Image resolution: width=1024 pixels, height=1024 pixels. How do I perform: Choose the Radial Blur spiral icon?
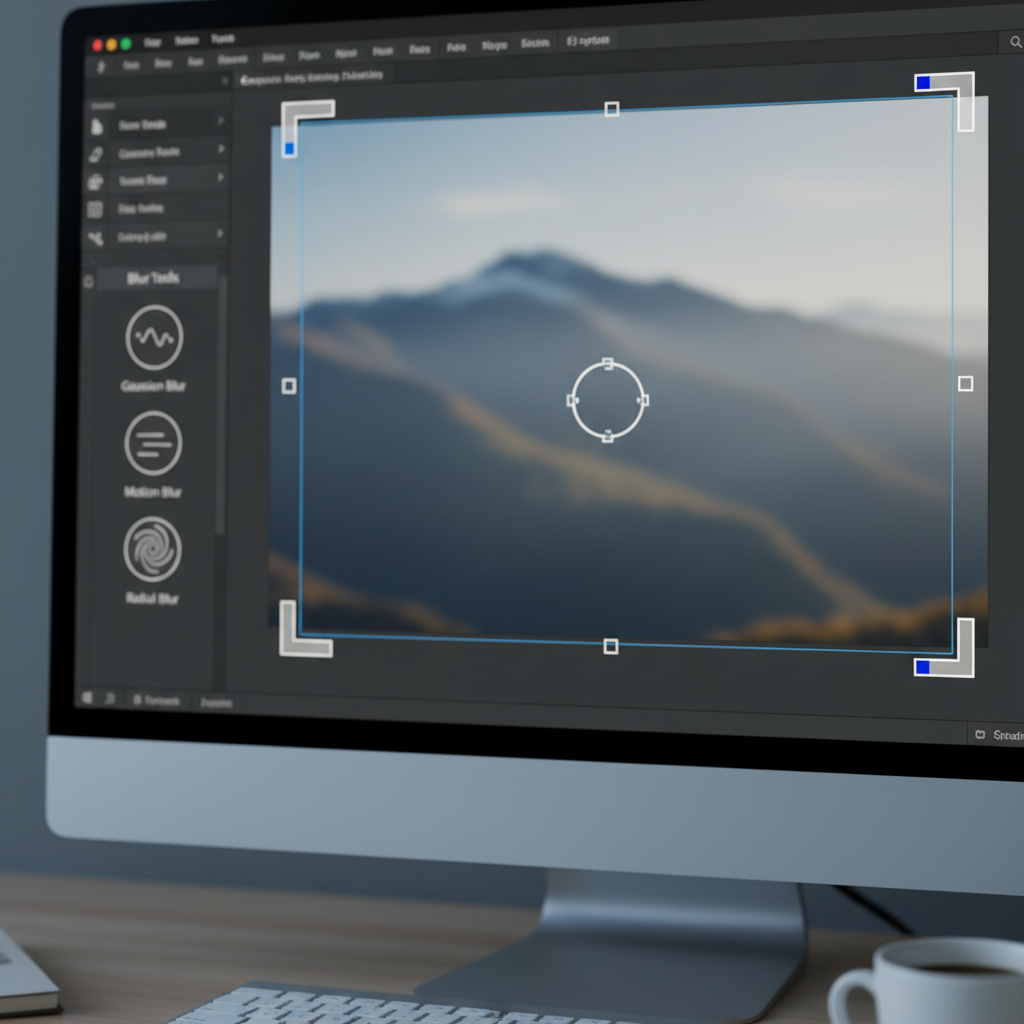[152, 549]
